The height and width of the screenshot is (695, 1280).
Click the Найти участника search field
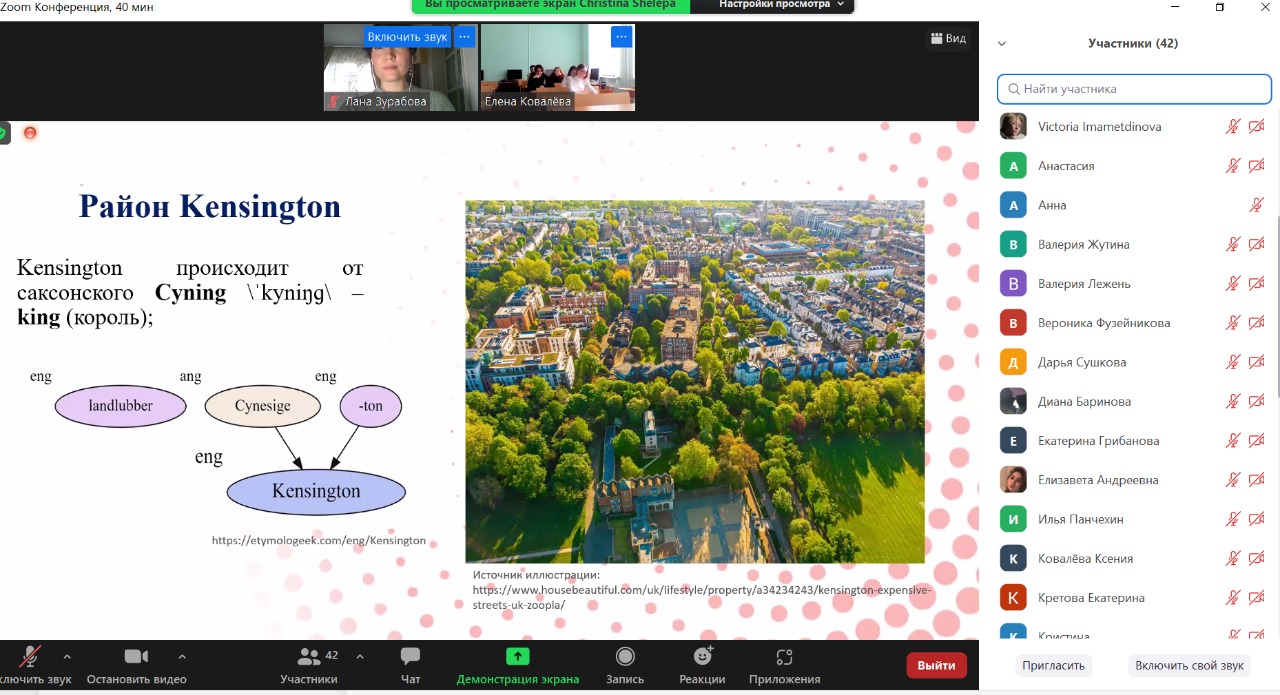(1134, 89)
